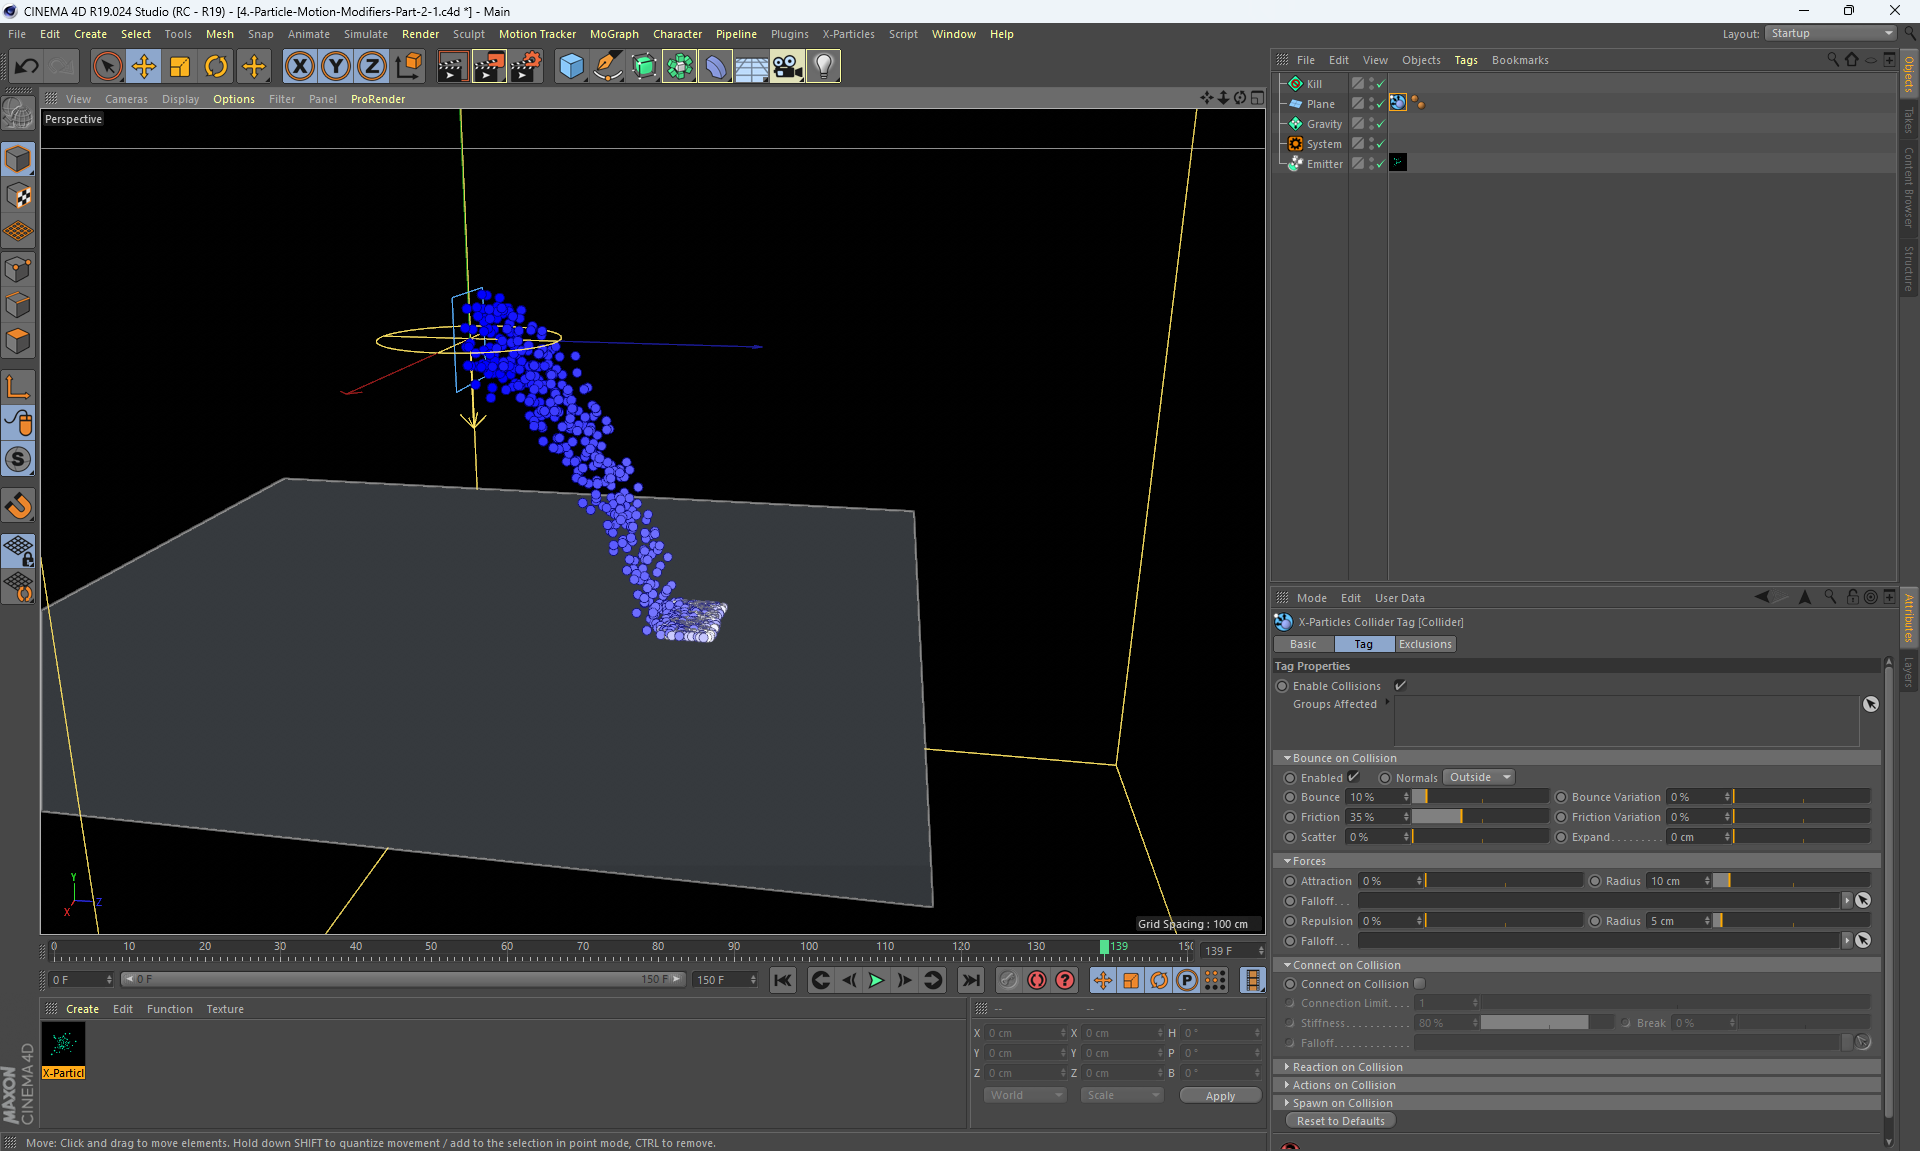Screen dimensions: 1920x1151
Task: Select the Move tool in toolbar
Action: [x=144, y=67]
